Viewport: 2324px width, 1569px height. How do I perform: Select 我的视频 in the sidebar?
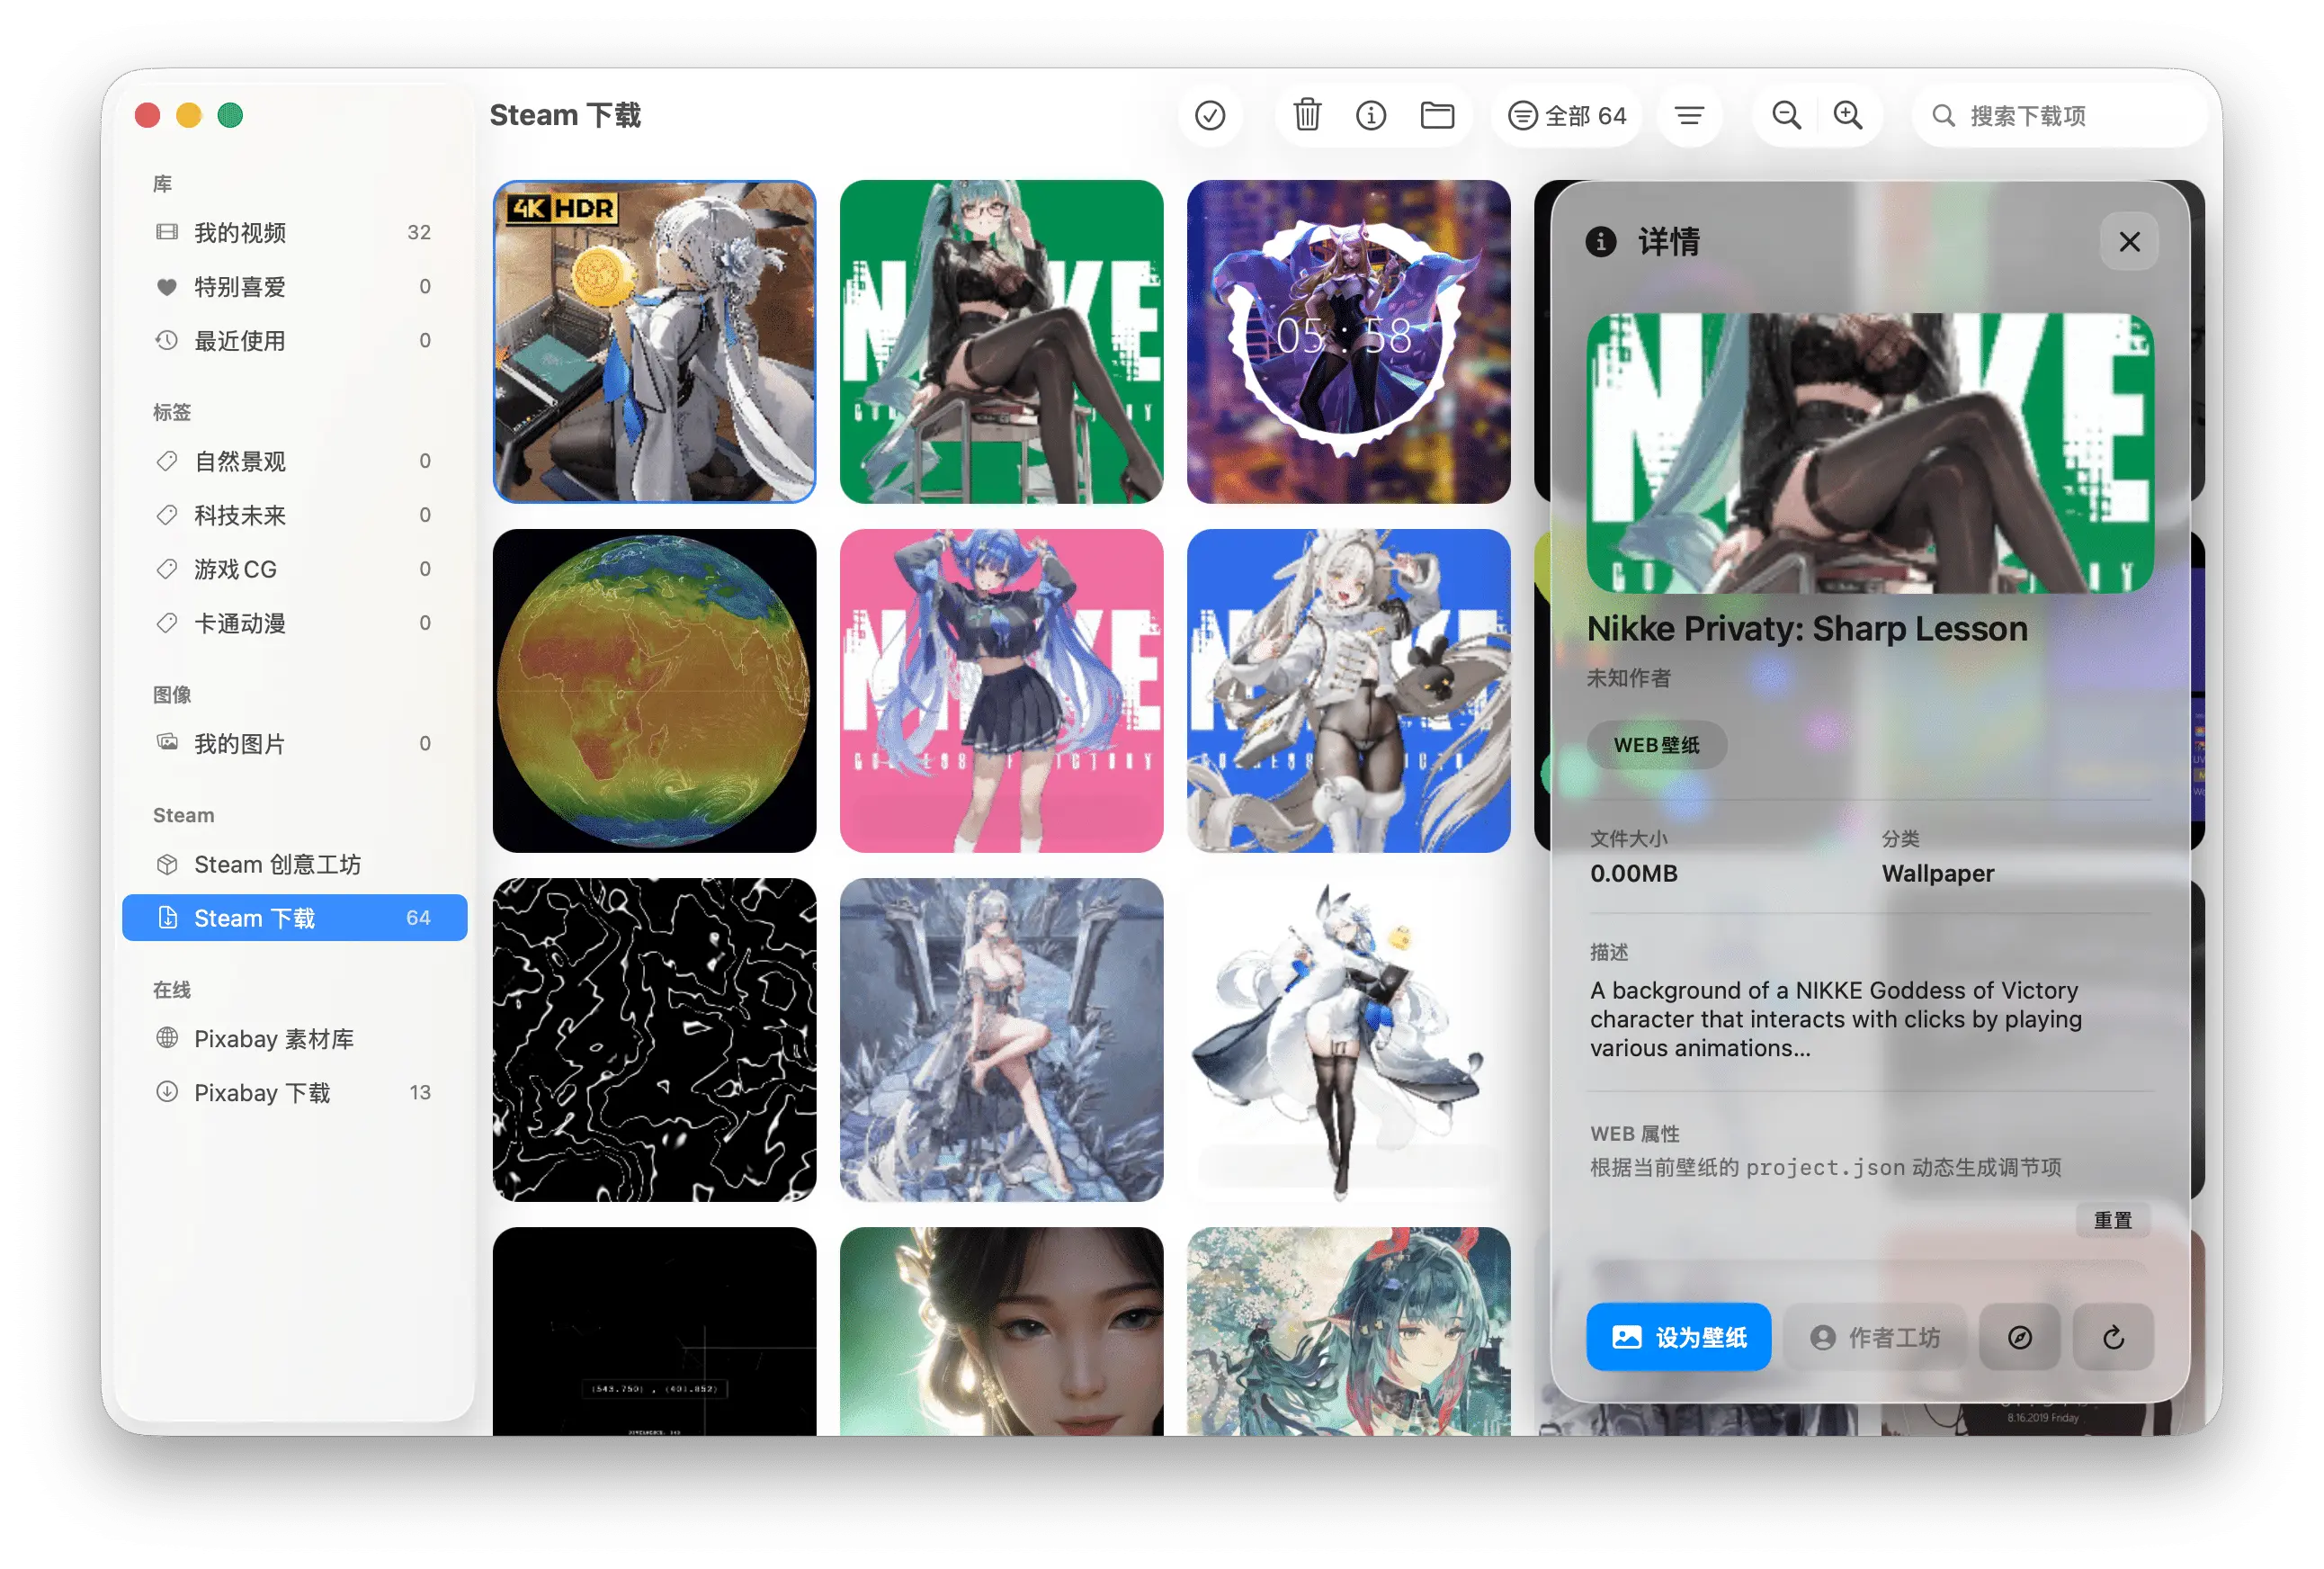(294, 233)
